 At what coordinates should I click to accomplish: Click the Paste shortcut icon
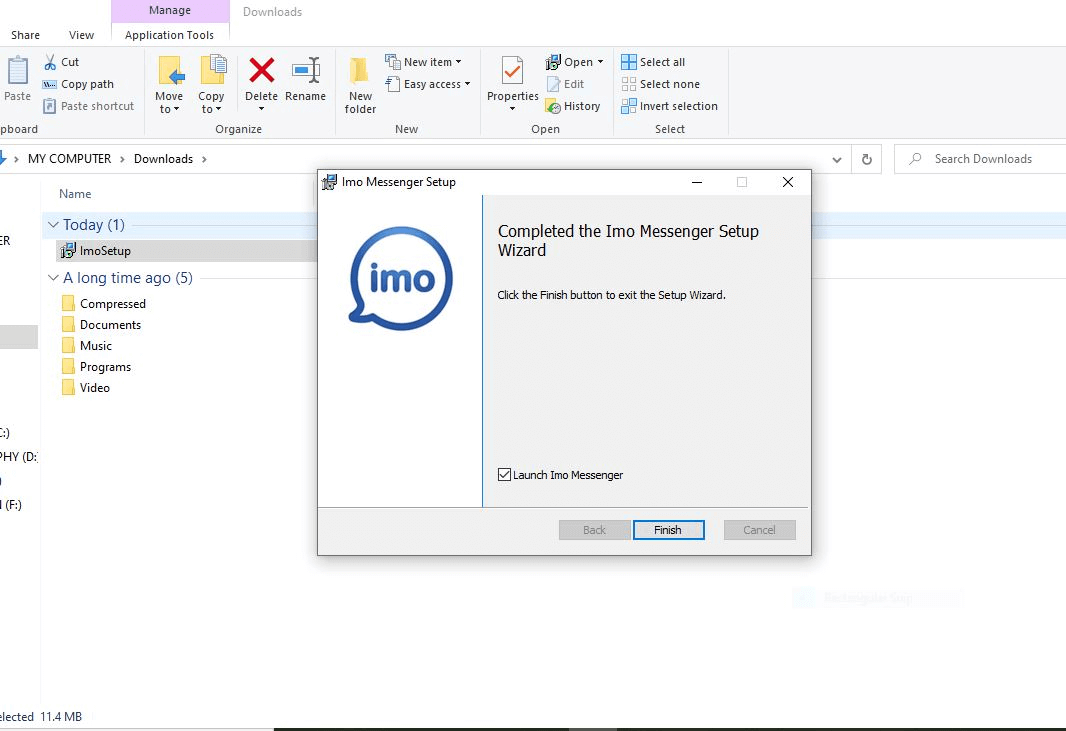49,106
